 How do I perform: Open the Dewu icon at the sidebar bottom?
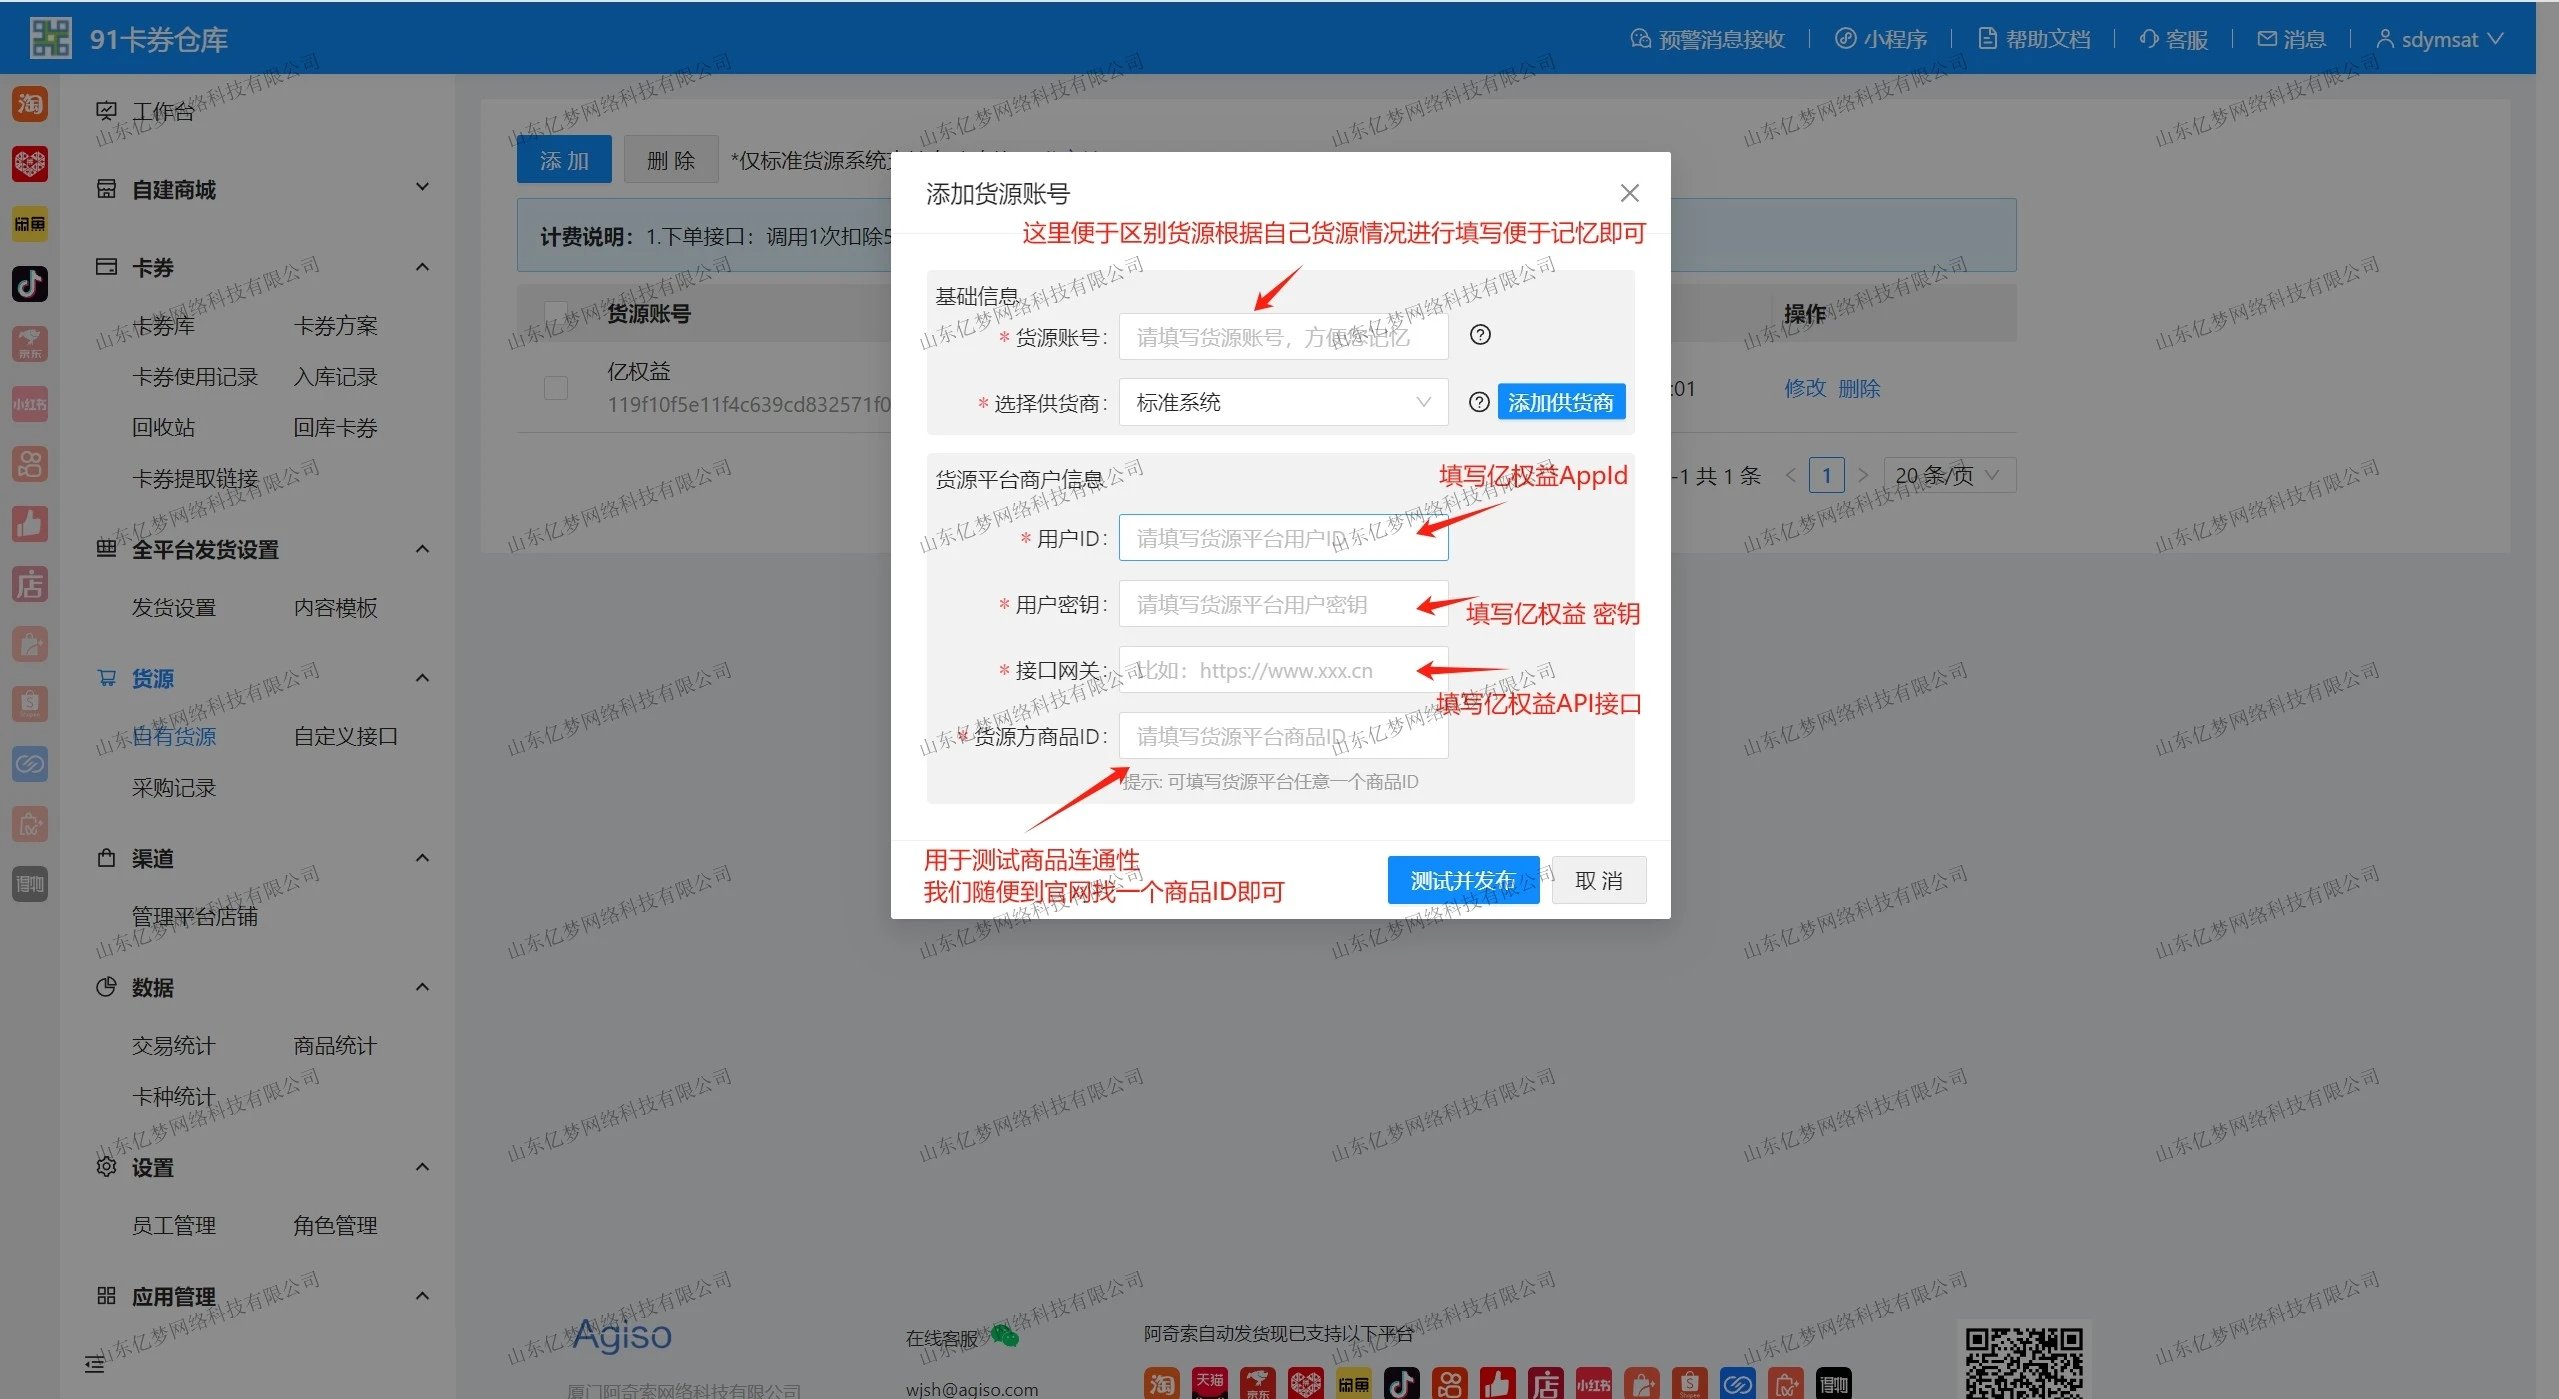pyautogui.click(x=29, y=884)
